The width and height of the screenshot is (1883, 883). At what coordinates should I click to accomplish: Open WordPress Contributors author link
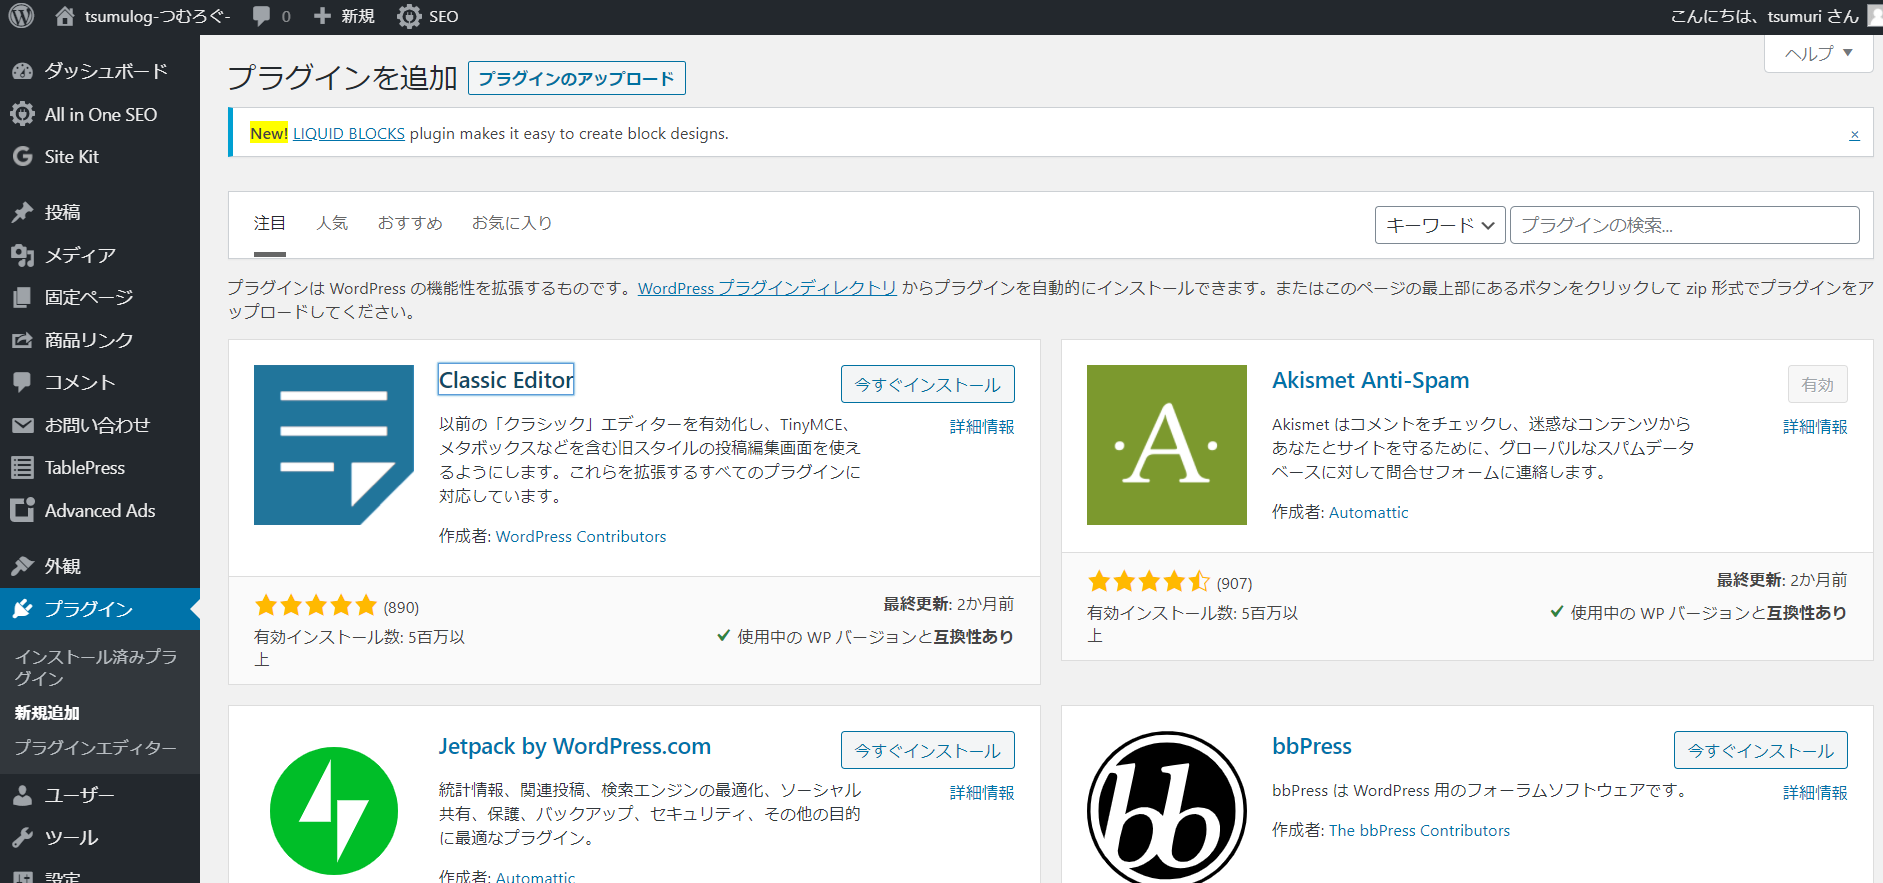(581, 537)
